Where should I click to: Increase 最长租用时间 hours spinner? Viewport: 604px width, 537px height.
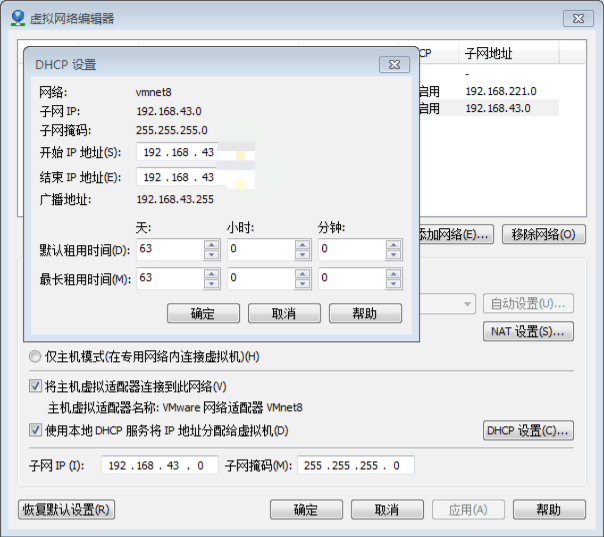pos(302,273)
